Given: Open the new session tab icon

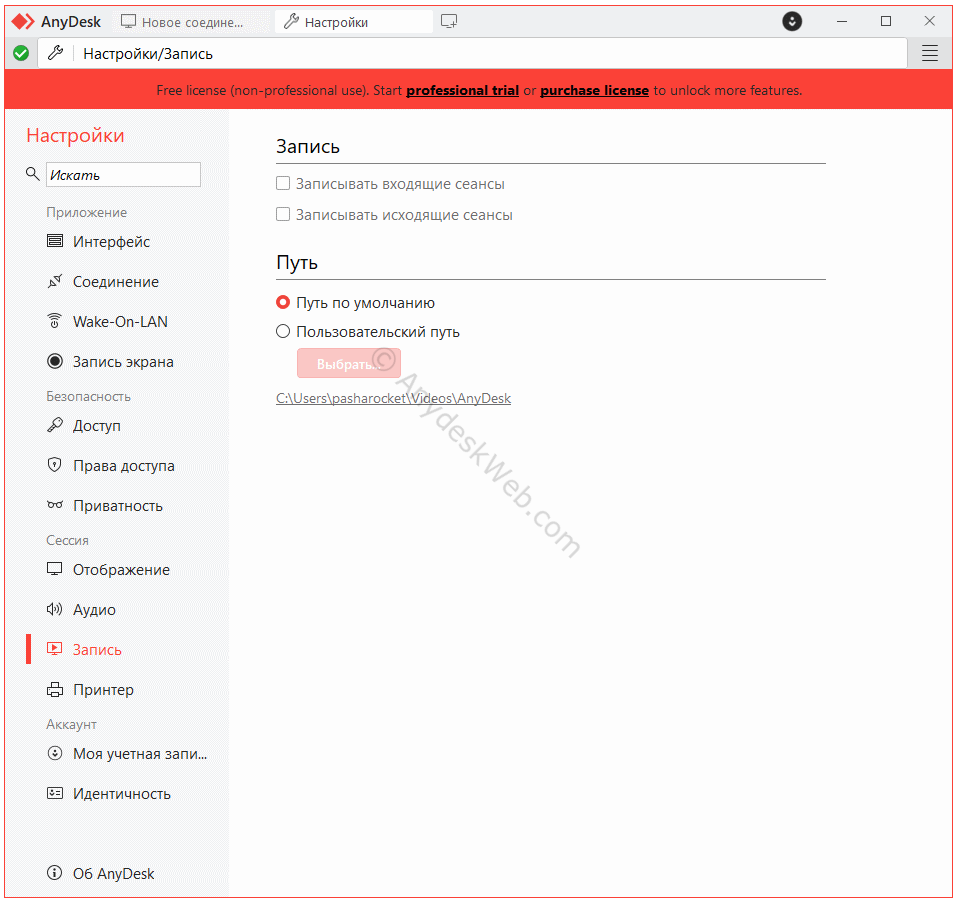Looking at the screenshot, I should click(449, 22).
